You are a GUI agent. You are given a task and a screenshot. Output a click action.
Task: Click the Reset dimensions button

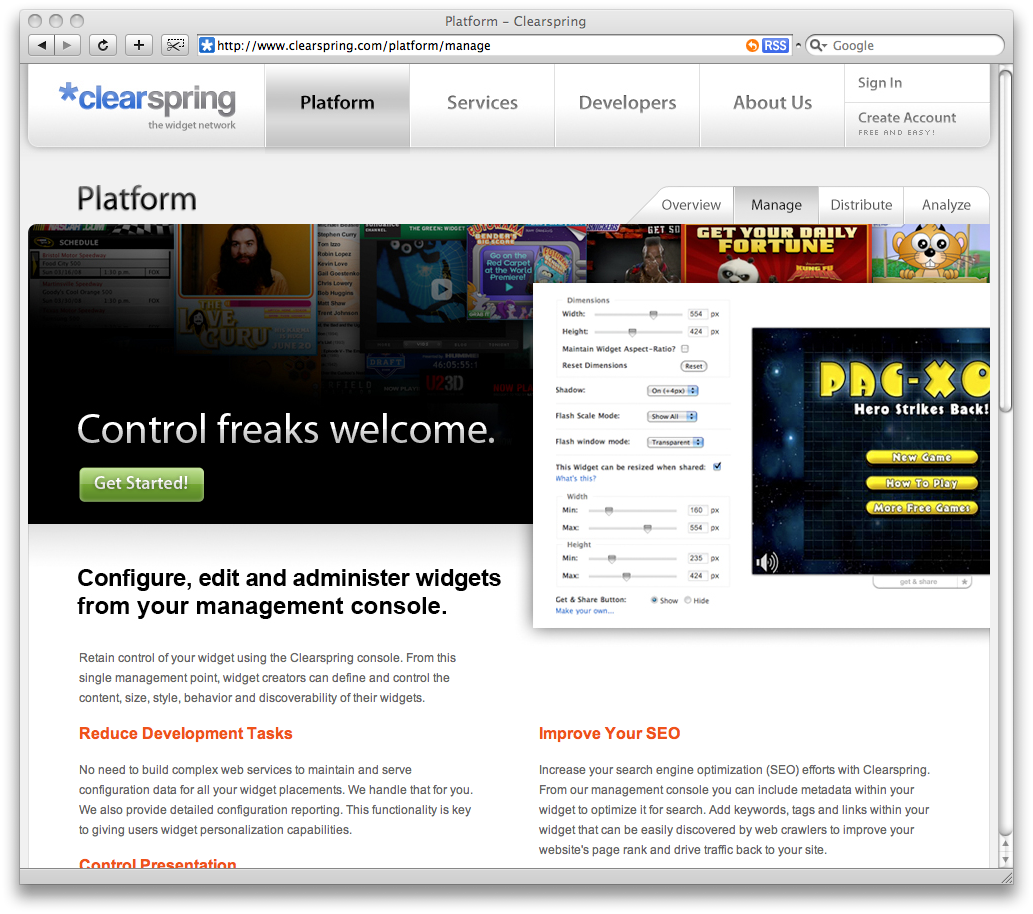pos(693,366)
